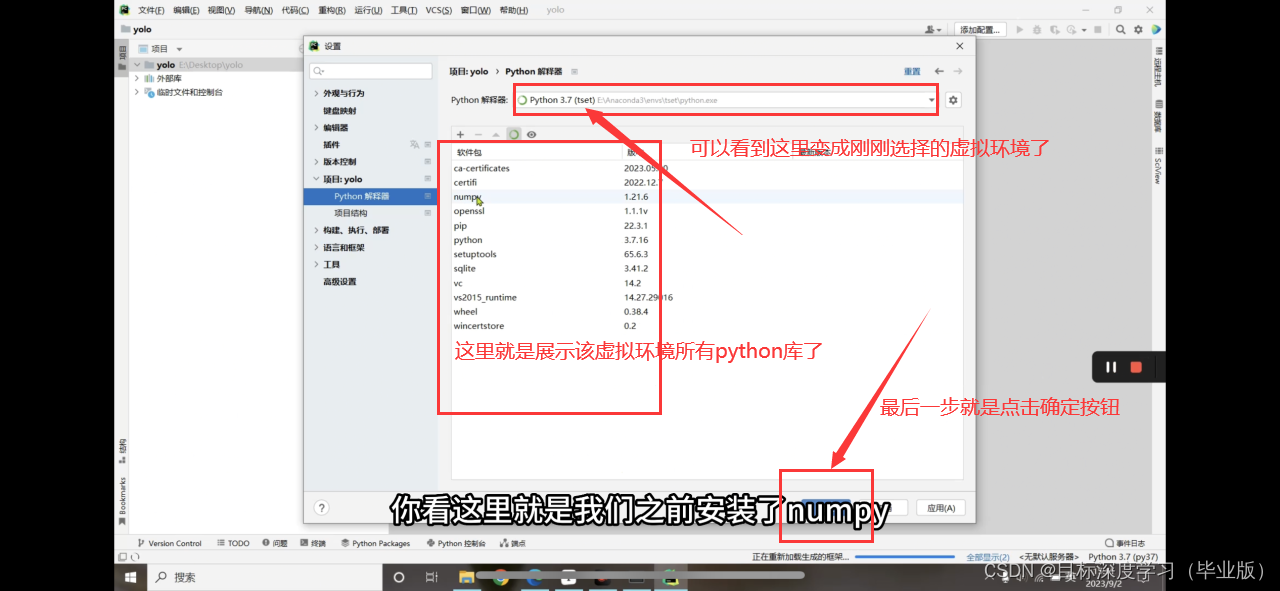Select 键盘映射 in settings list
Viewport: 1280px width, 591px height.
coord(339,111)
